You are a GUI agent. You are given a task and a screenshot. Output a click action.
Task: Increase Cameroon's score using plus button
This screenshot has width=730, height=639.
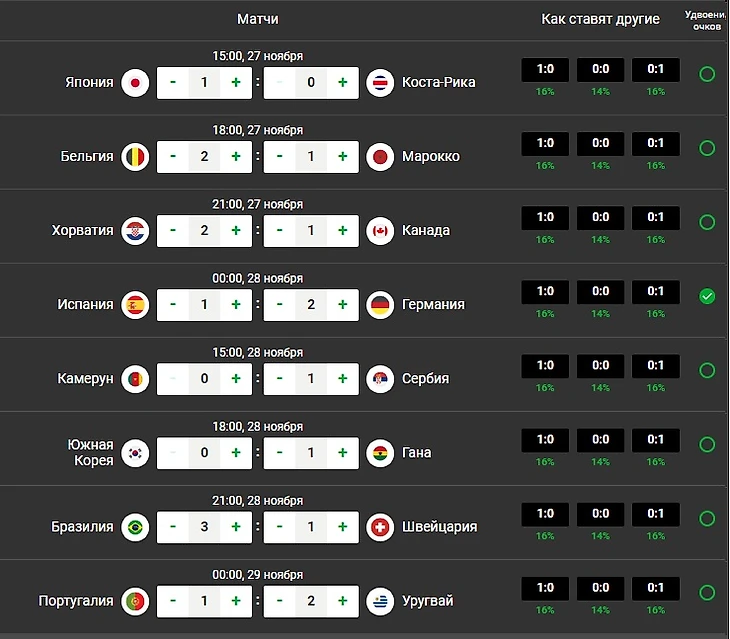pos(236,378)
